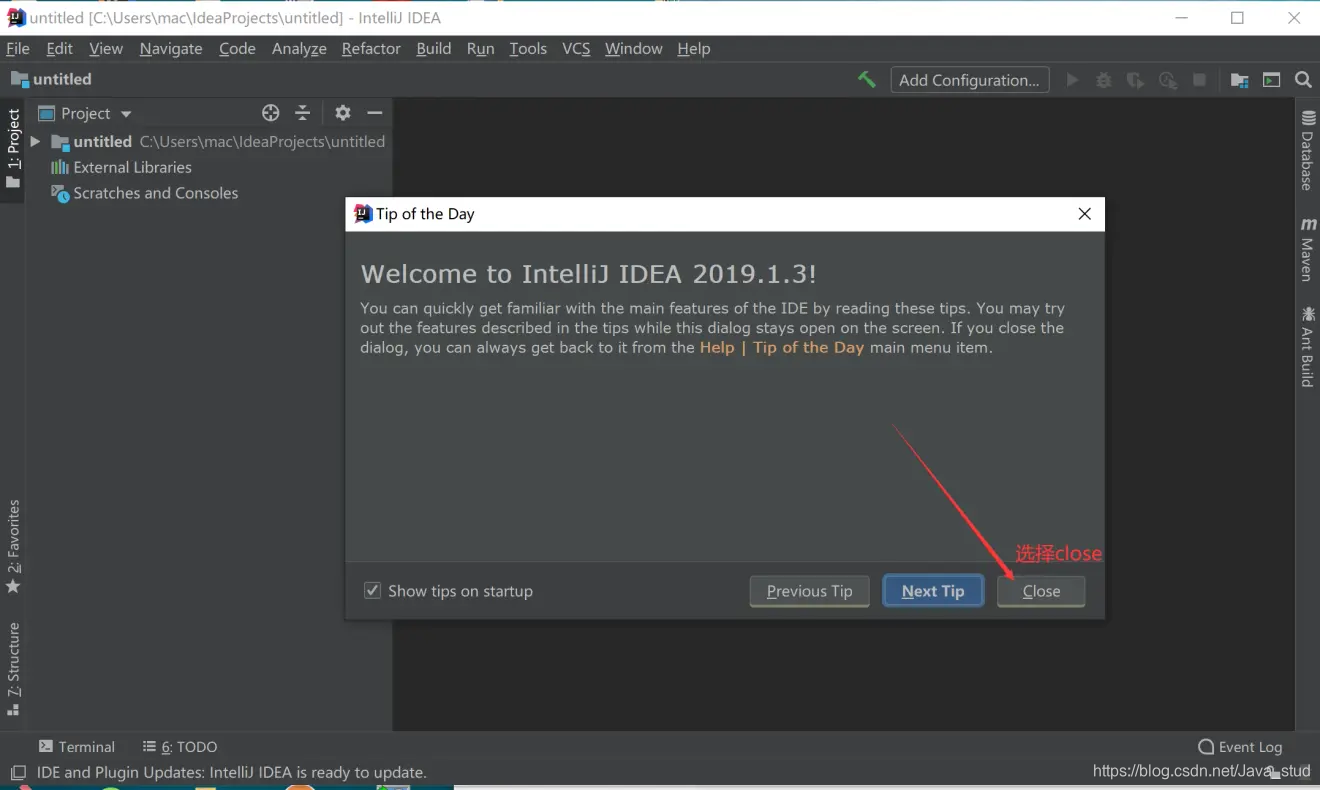Open the Help menu

[694, 48]
